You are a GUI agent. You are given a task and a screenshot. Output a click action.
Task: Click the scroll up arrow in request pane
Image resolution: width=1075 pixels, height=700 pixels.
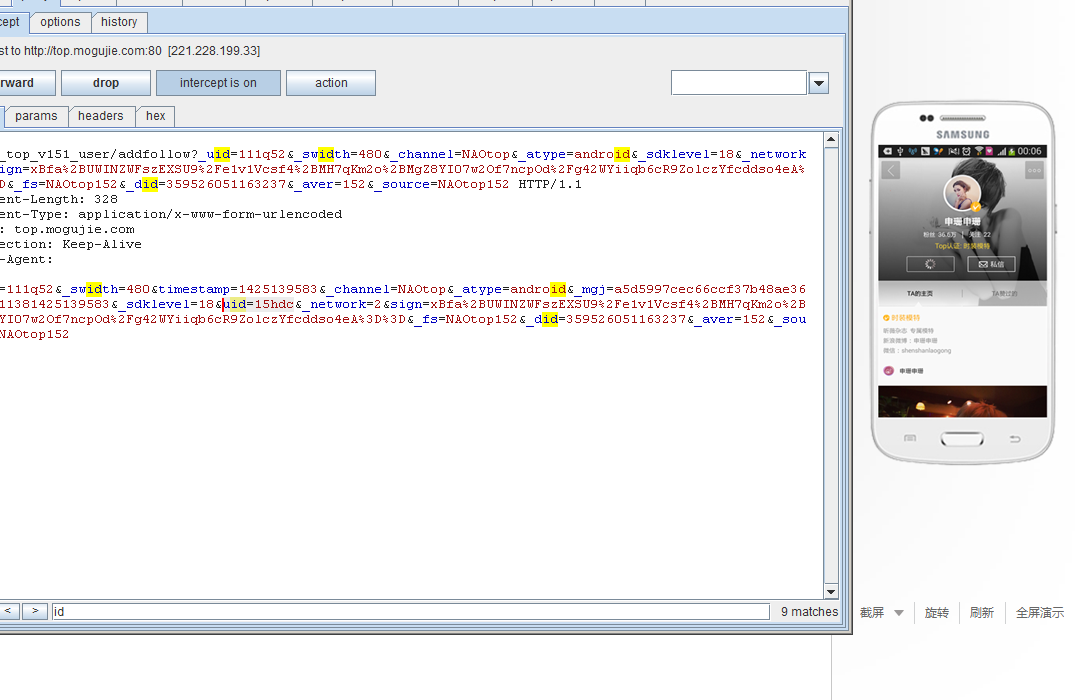(831, 140)
